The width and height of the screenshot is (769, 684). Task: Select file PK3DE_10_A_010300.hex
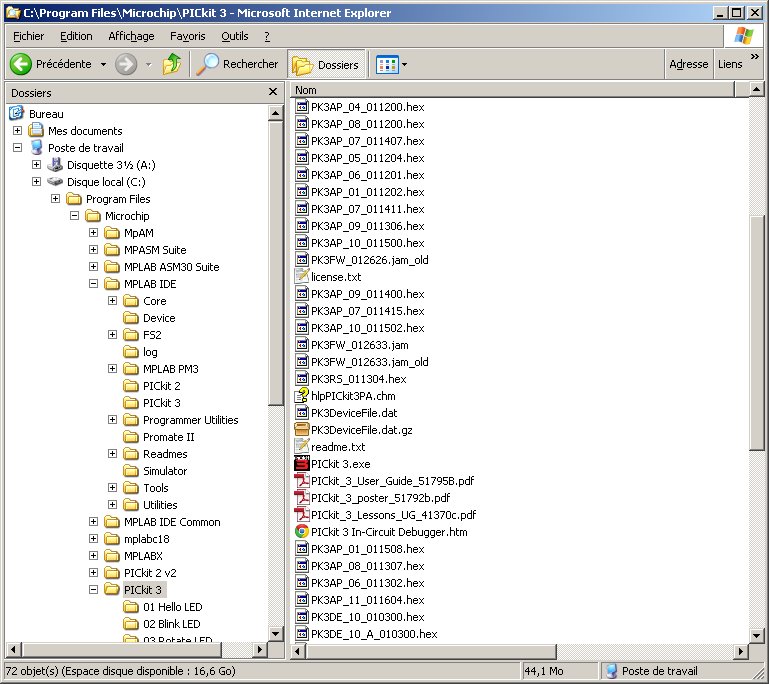(x=366, y=634)
